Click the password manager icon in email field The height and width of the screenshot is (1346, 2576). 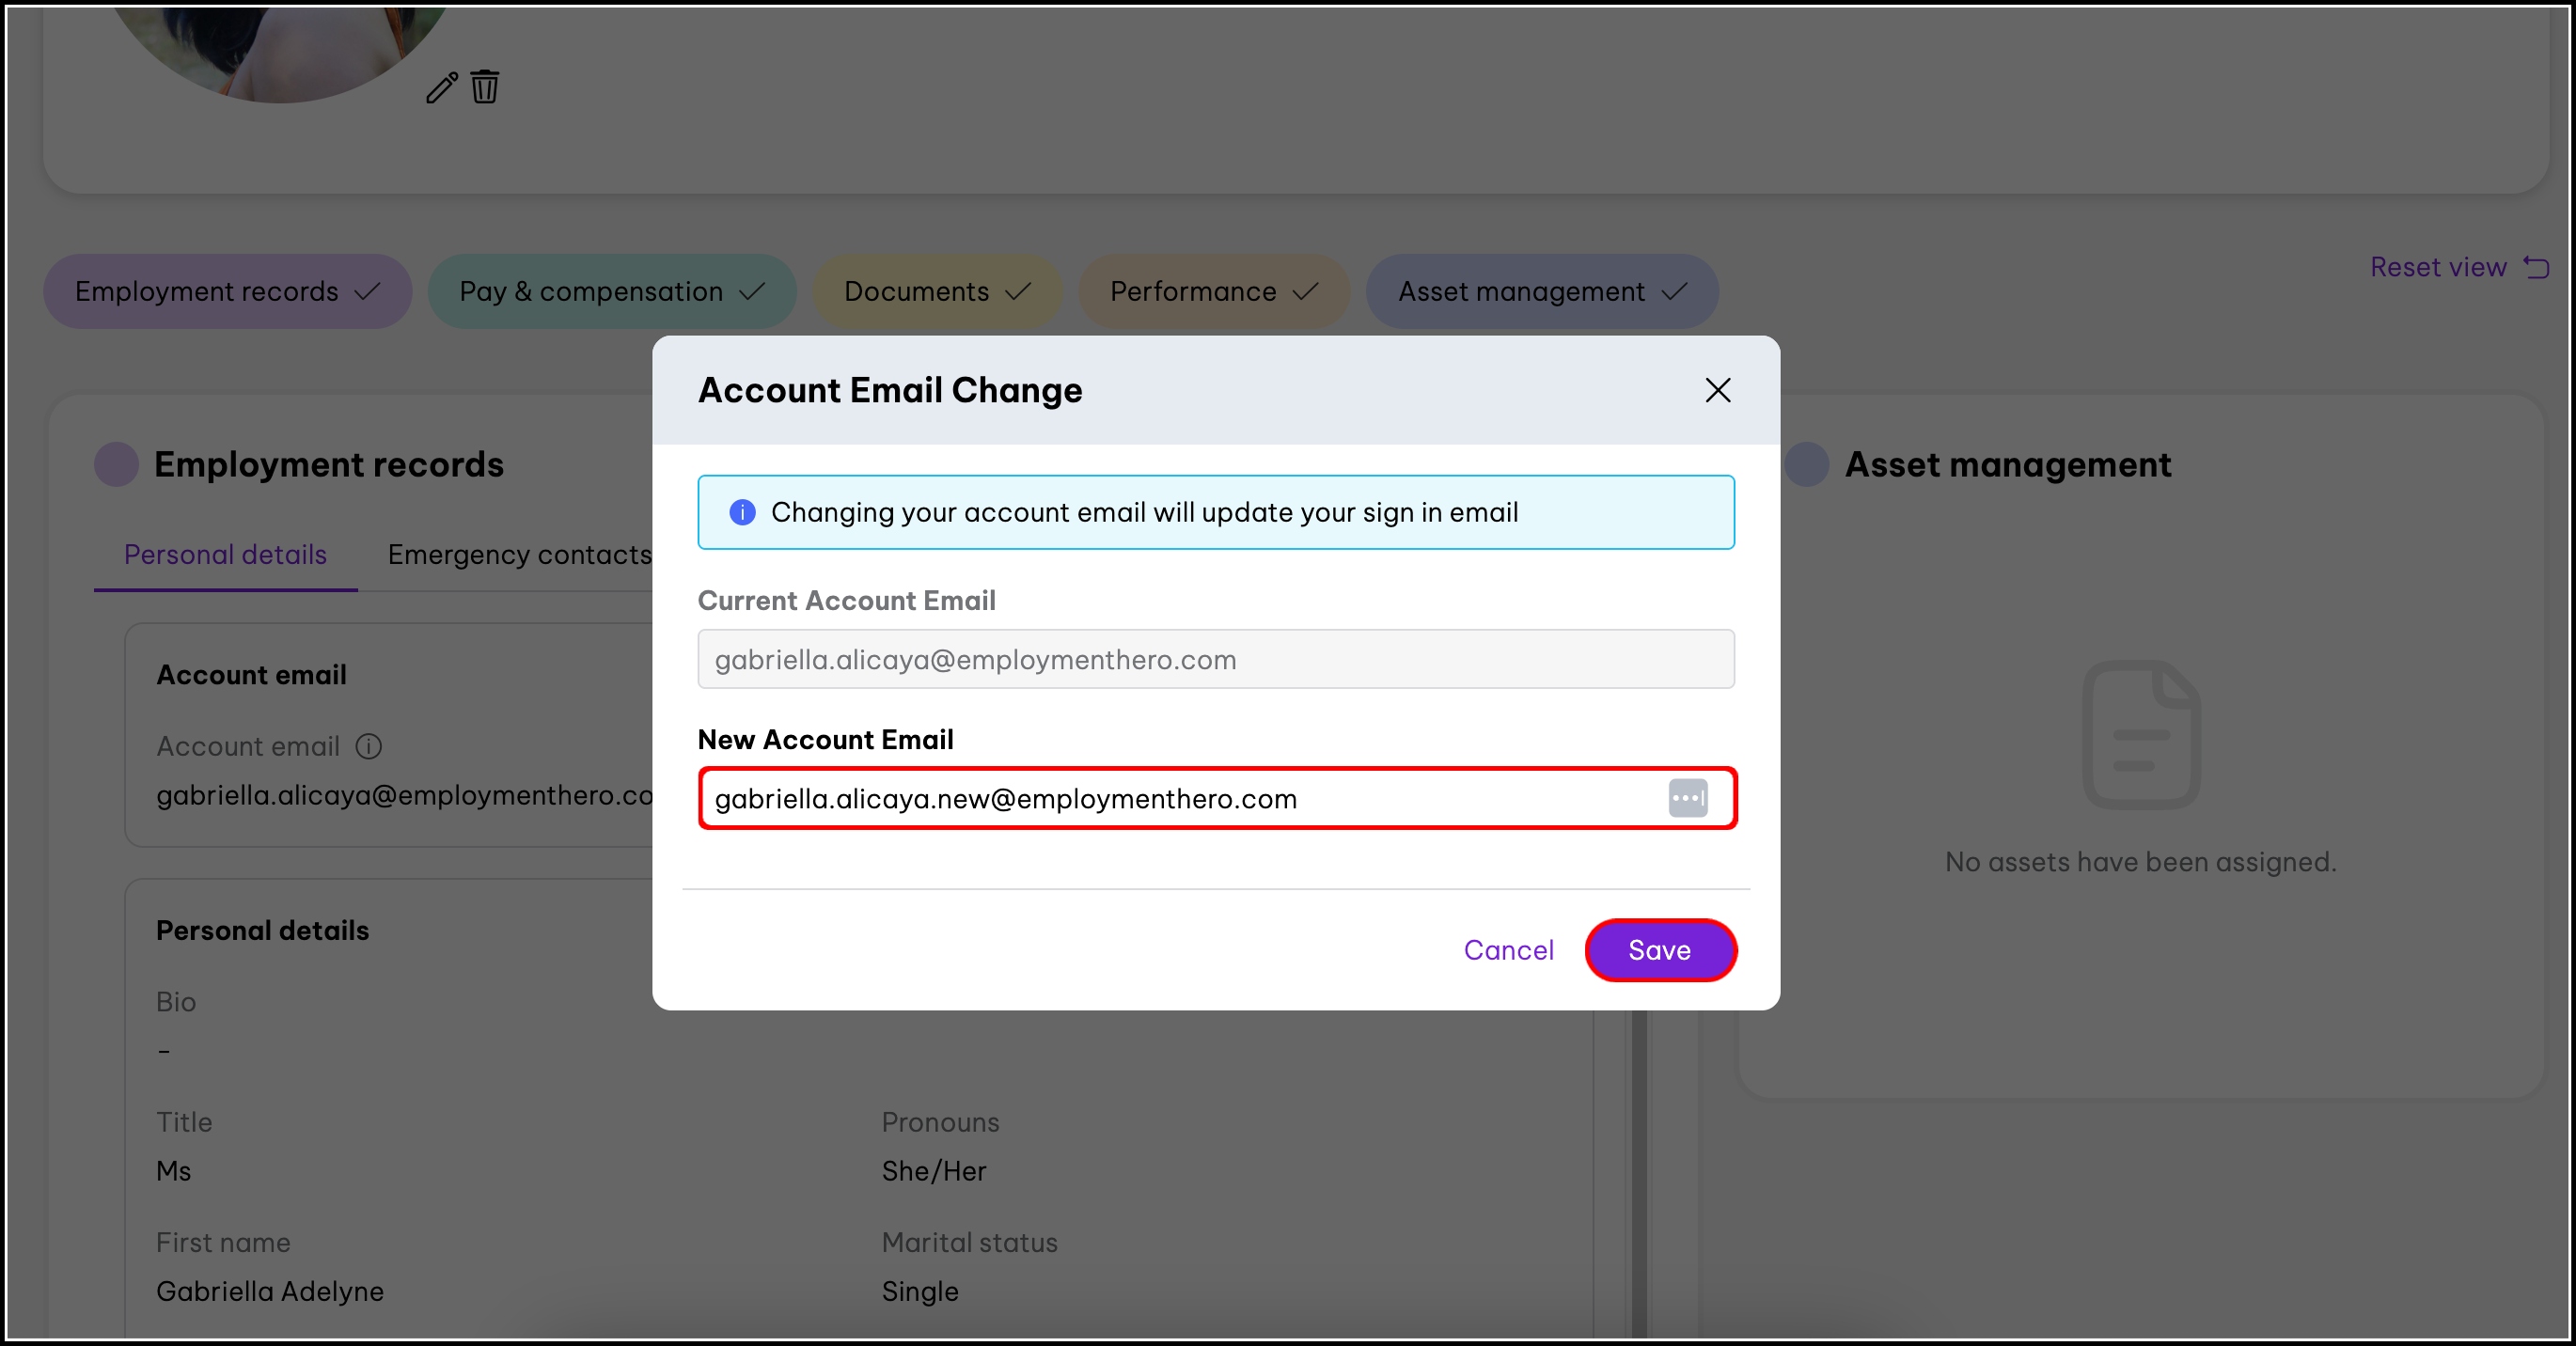coord(1687,798)
